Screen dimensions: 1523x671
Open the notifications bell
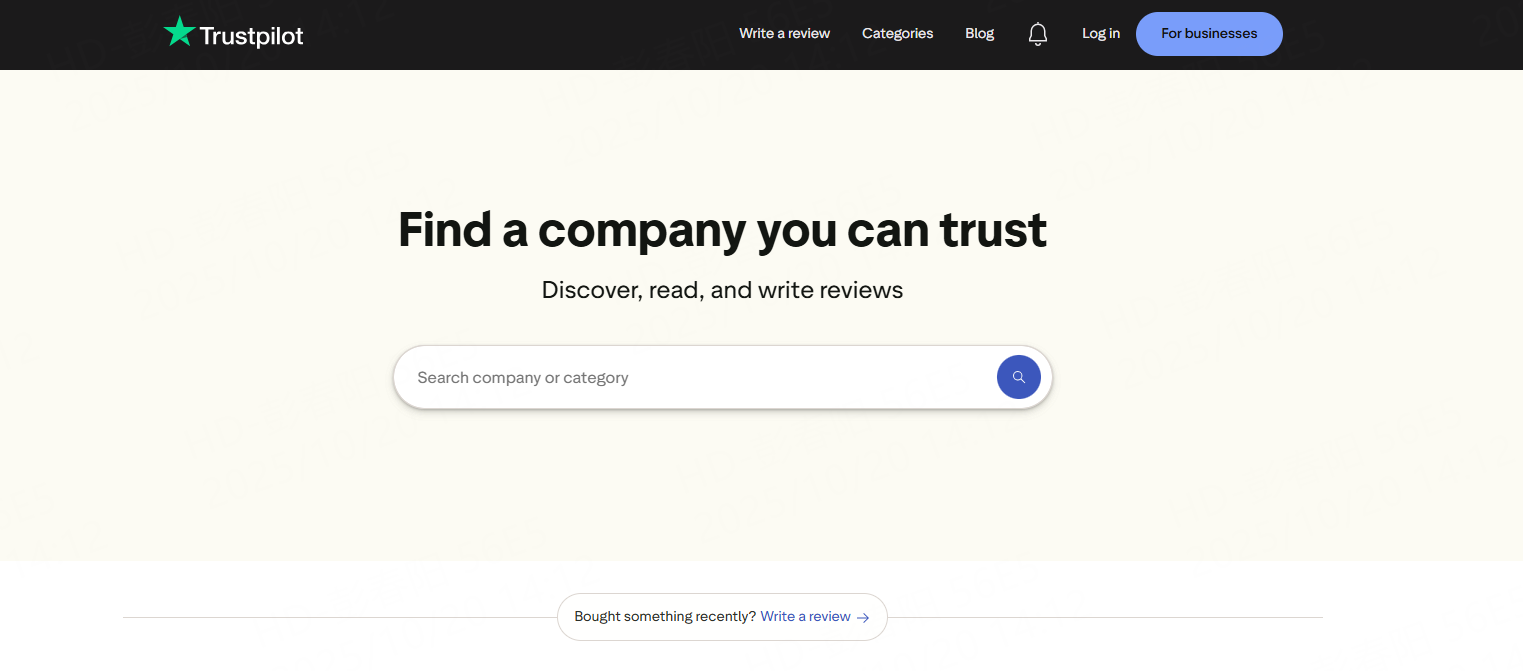pos(1037,34)
